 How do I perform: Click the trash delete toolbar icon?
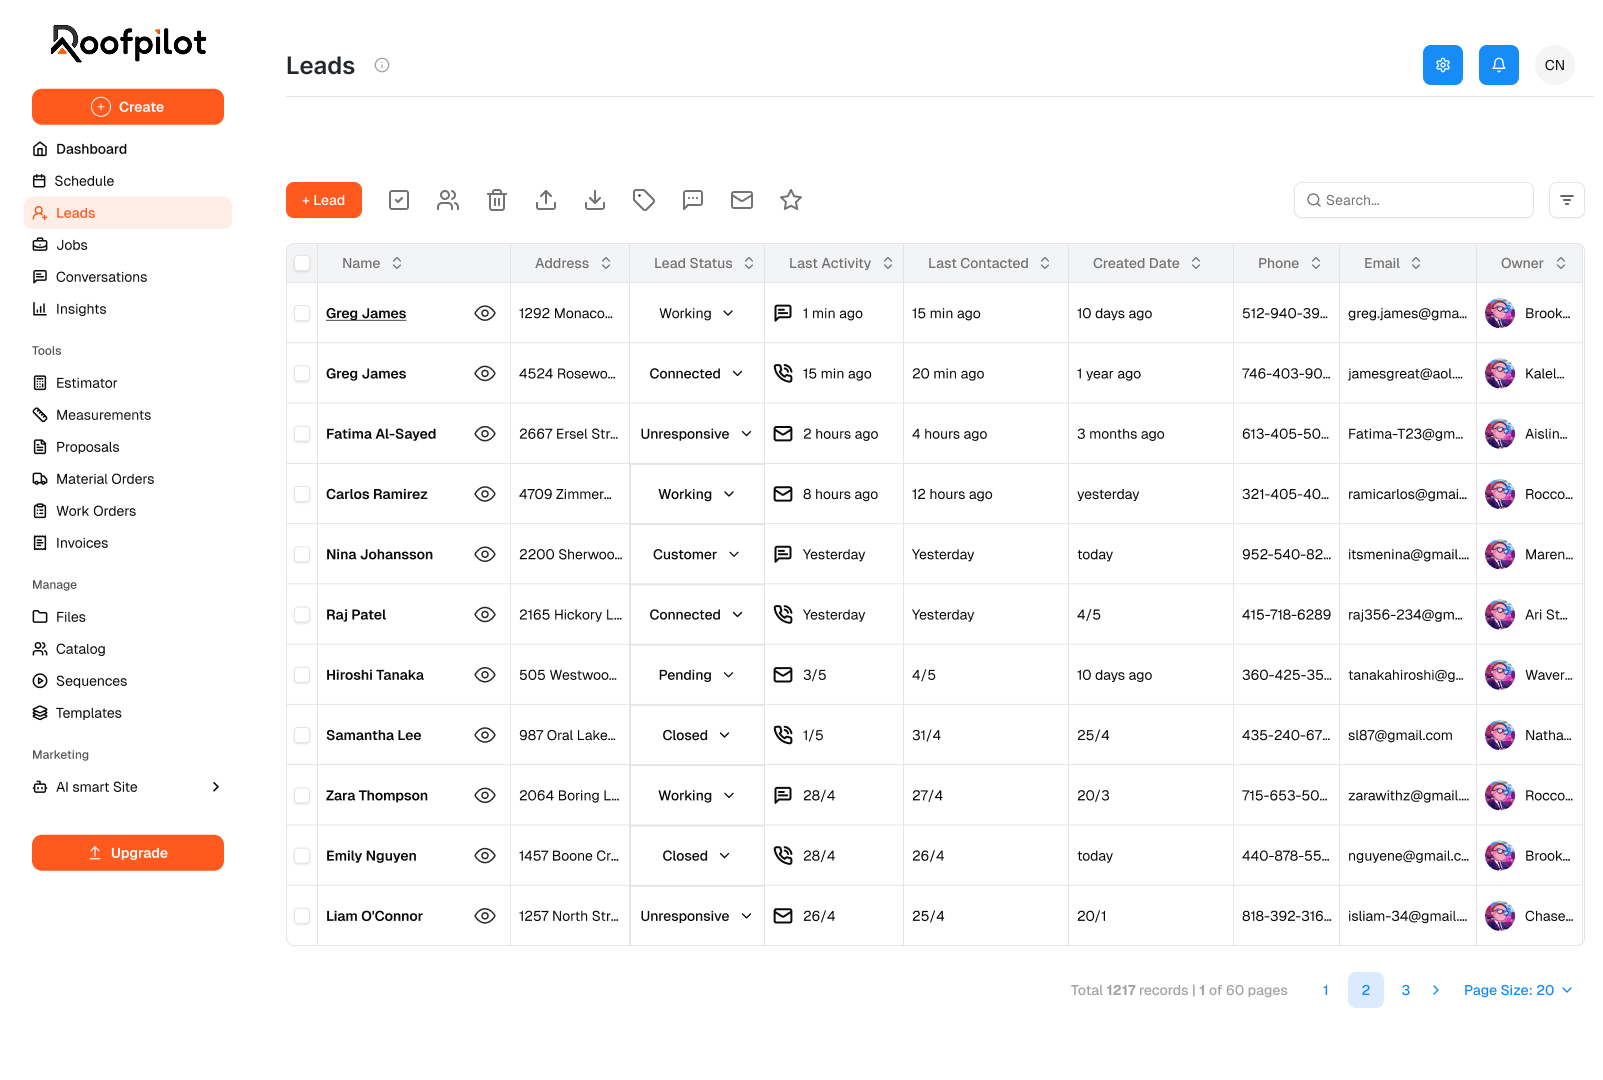pos(497,200)
